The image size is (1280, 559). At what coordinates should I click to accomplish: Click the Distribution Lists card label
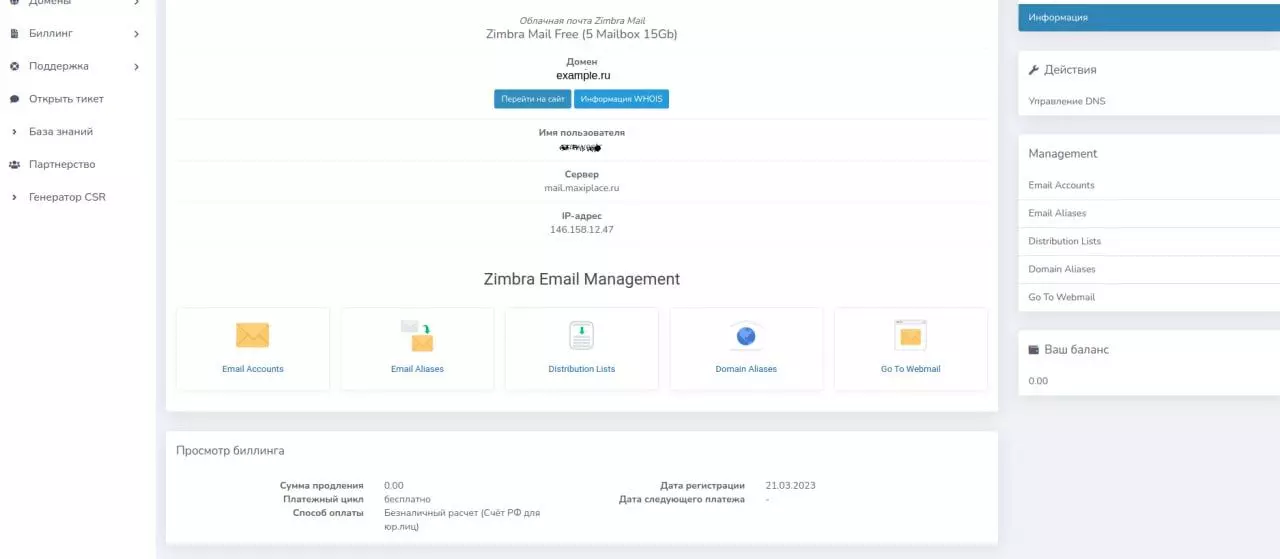coord(582,369)
